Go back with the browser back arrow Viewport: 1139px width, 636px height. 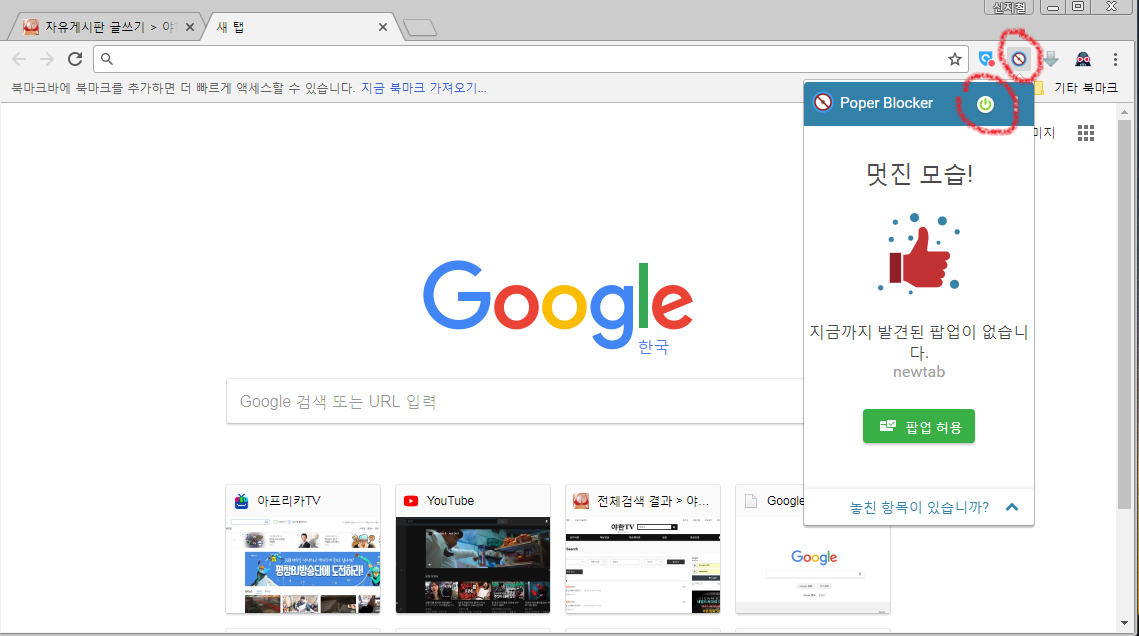20,59
